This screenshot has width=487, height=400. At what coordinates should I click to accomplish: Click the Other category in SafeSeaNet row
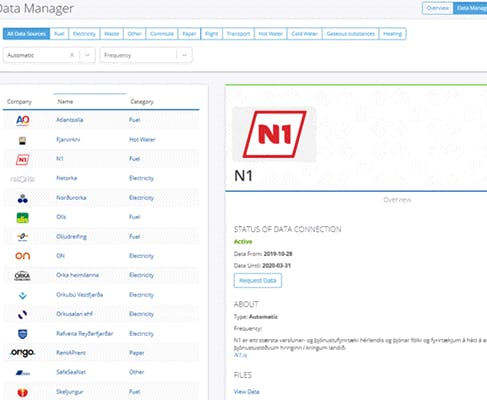tap(137, 372)
